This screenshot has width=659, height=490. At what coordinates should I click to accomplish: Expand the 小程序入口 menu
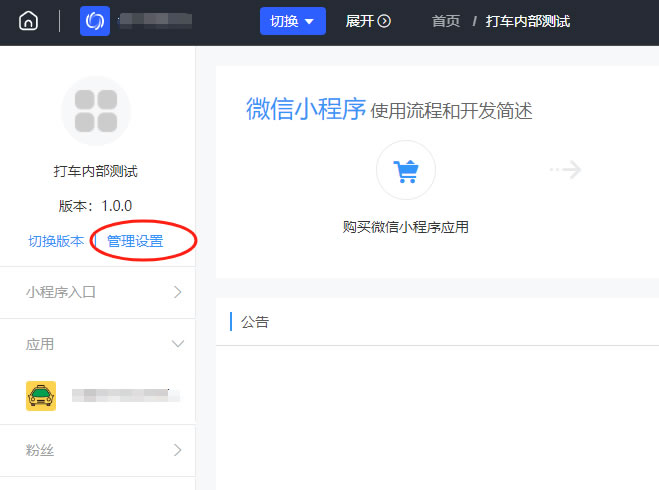pos(98,292)
